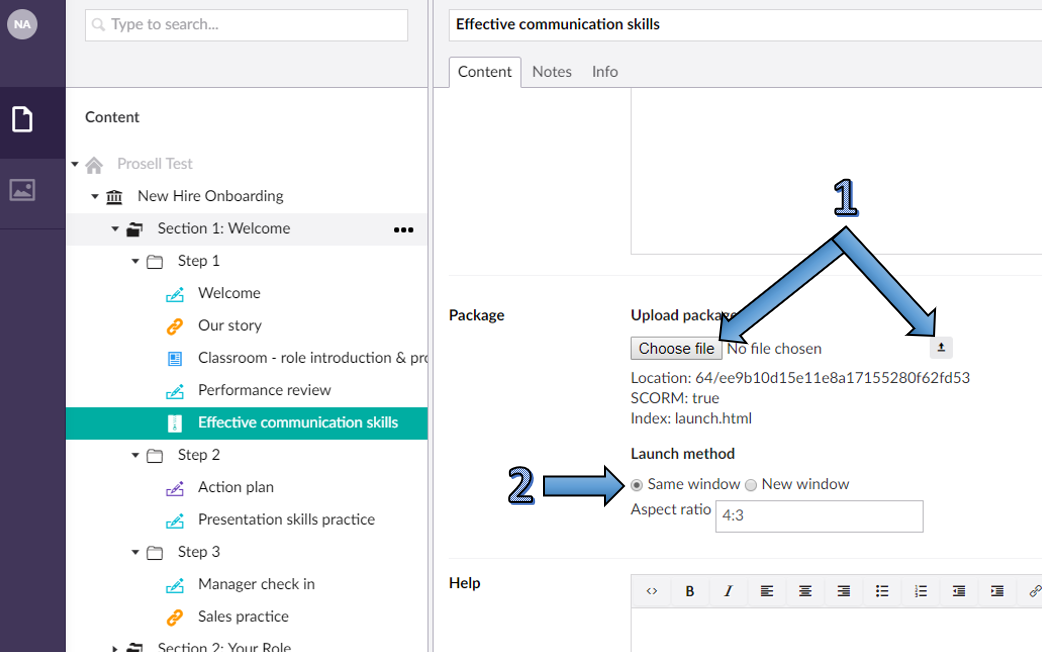Switch to the Notes tab
Screen dimensions: 1042x652
coord(551,71)
